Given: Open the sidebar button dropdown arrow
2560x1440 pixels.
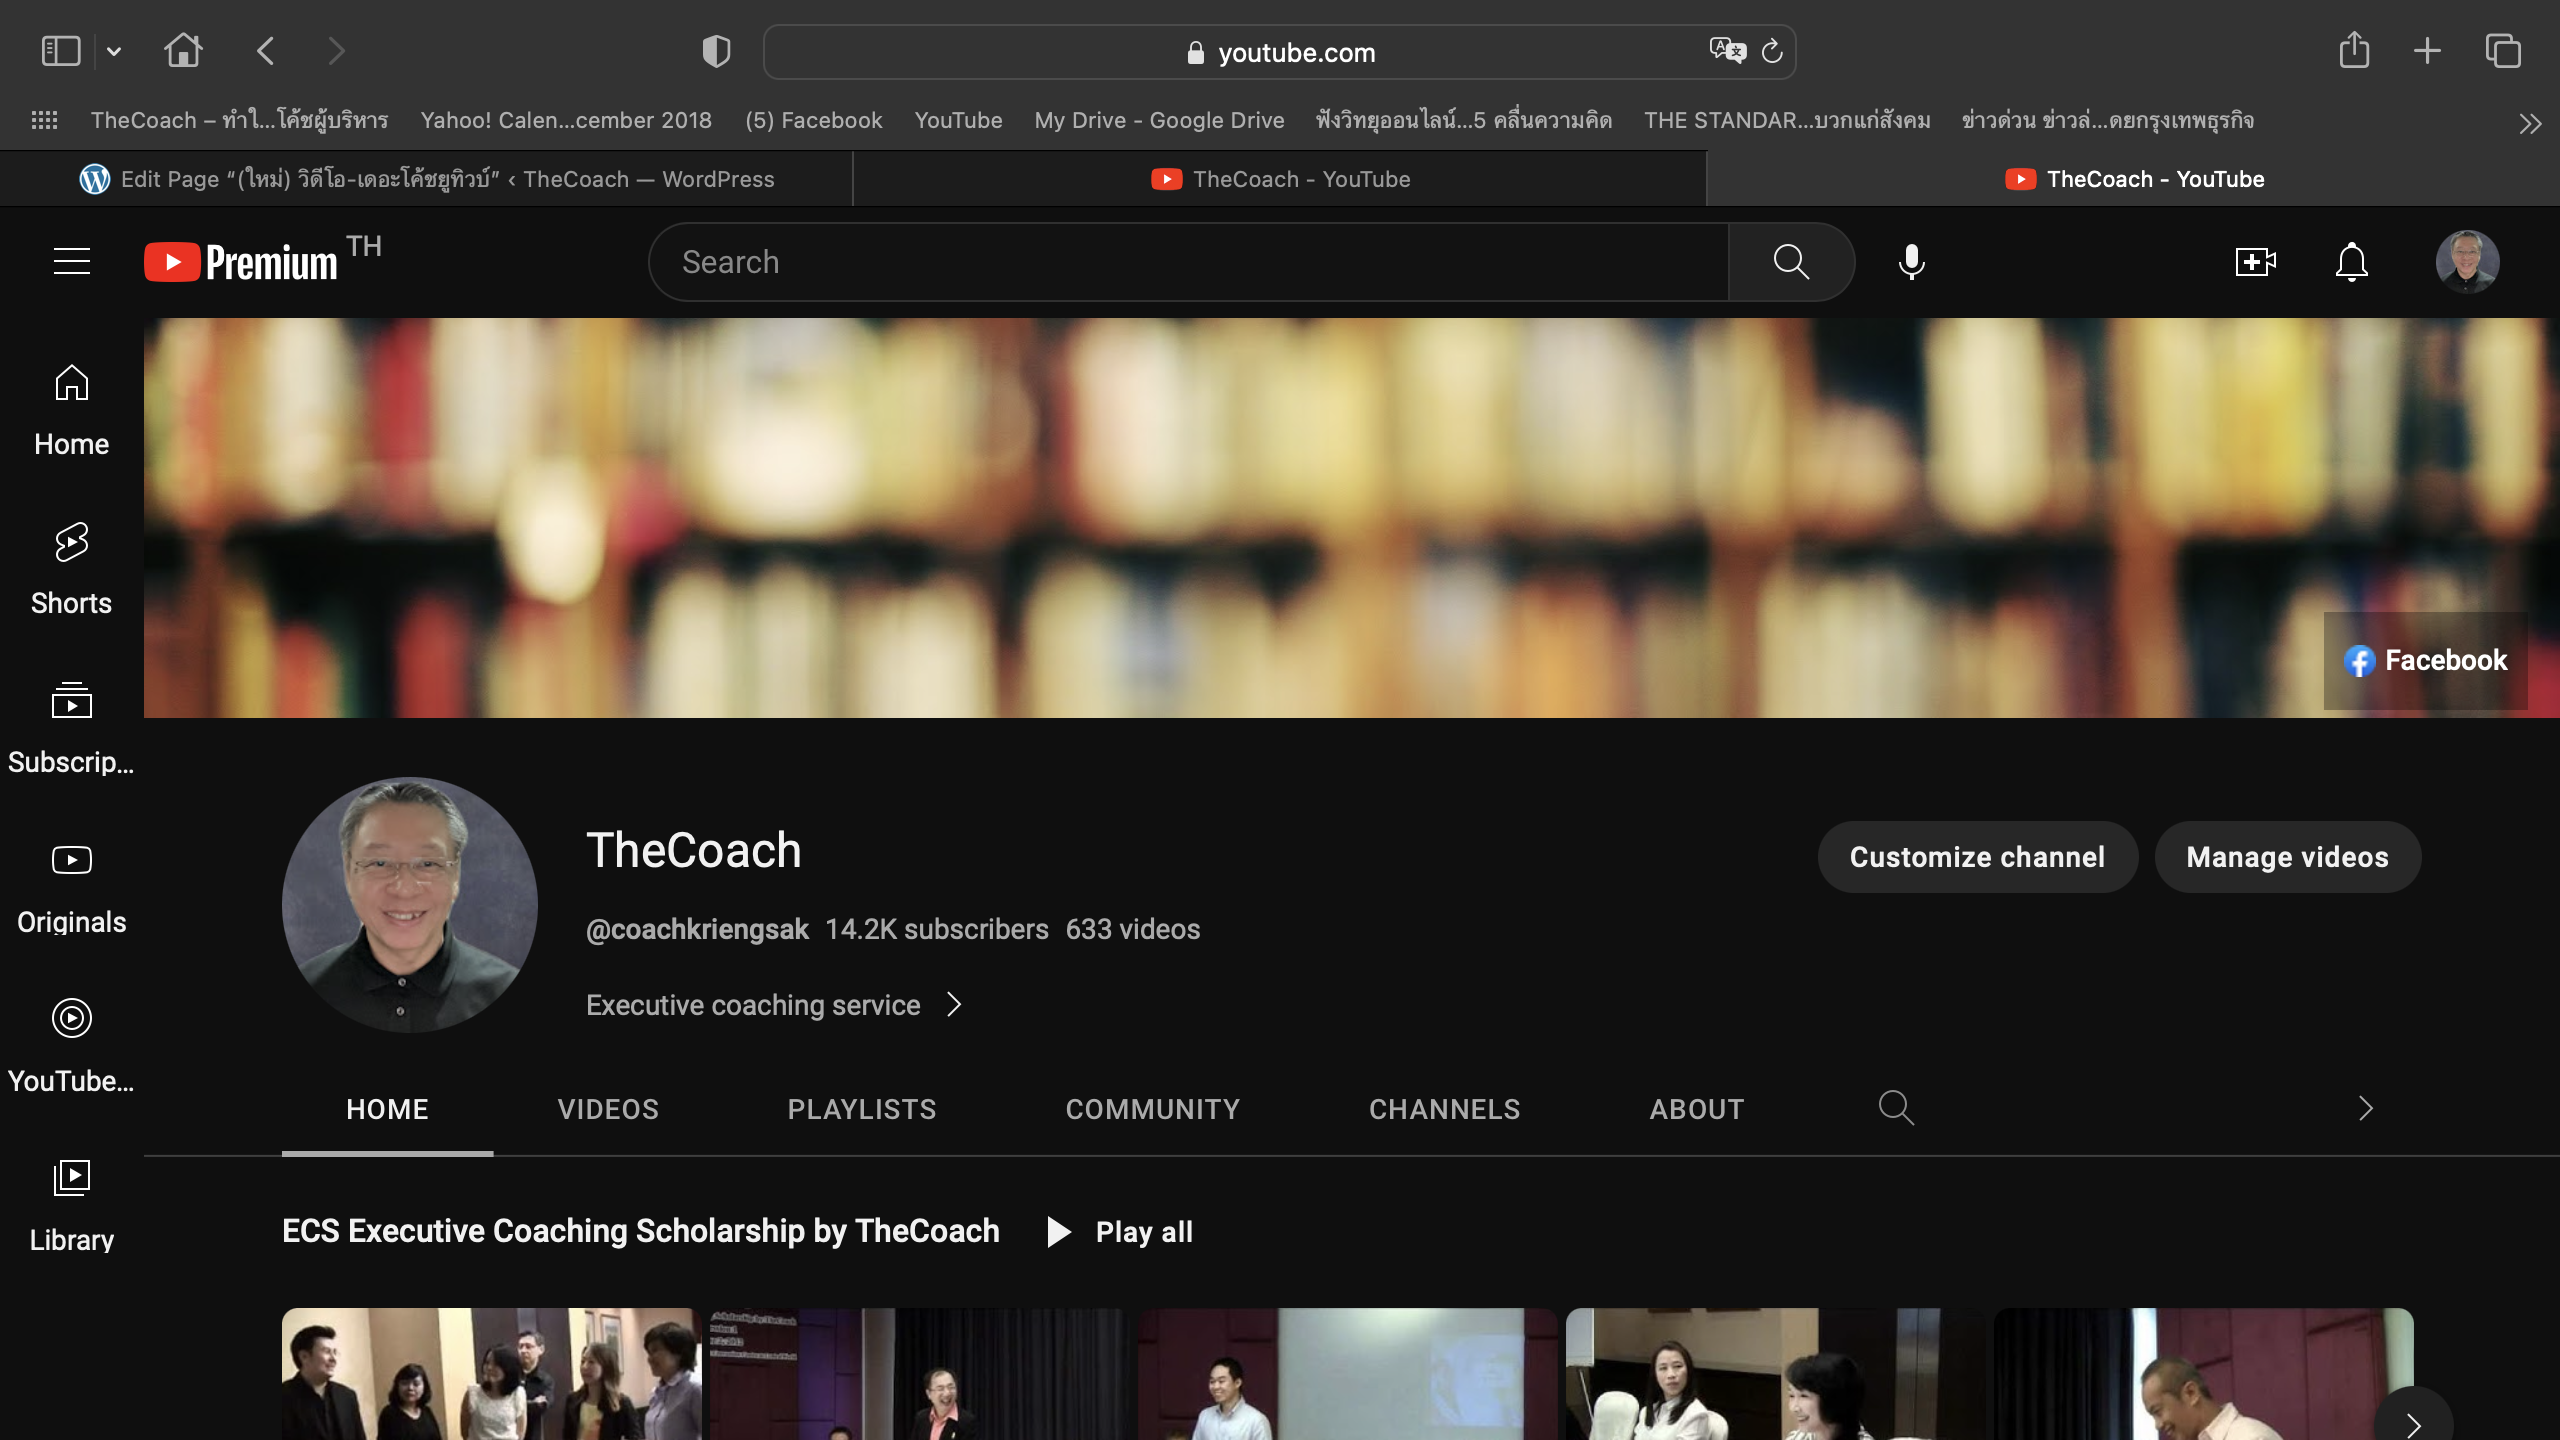Looking at the screenshot, I should pyautogui.click(x=114, y=51).
